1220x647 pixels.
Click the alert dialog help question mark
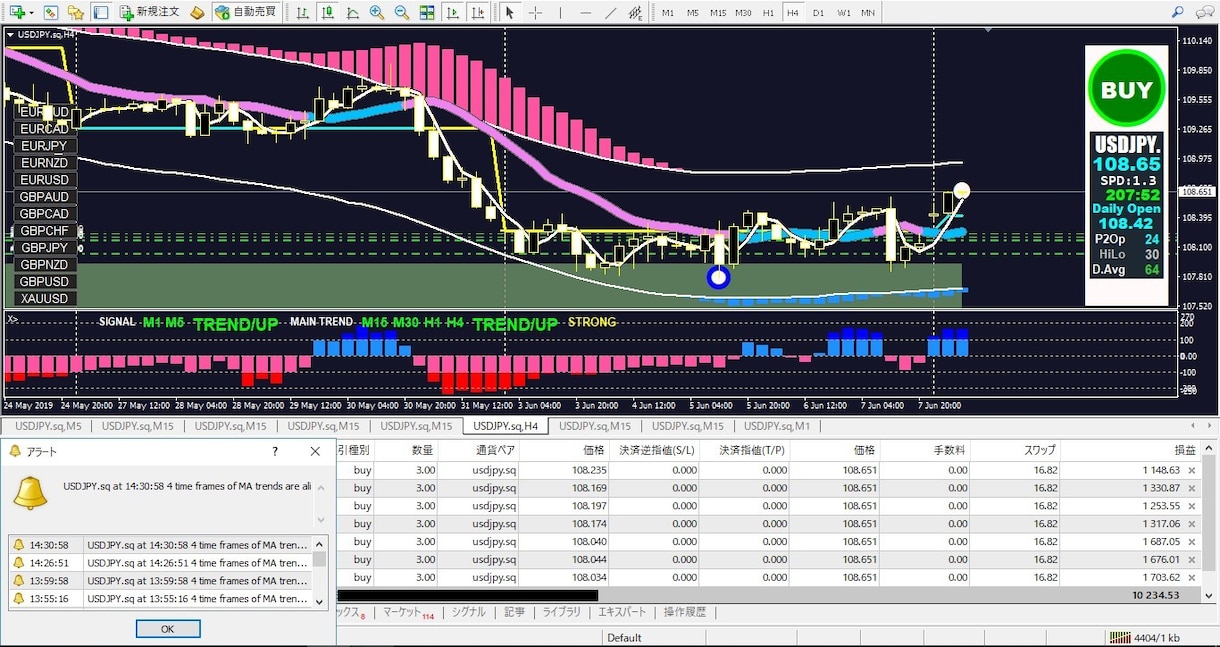coord(275,452)
